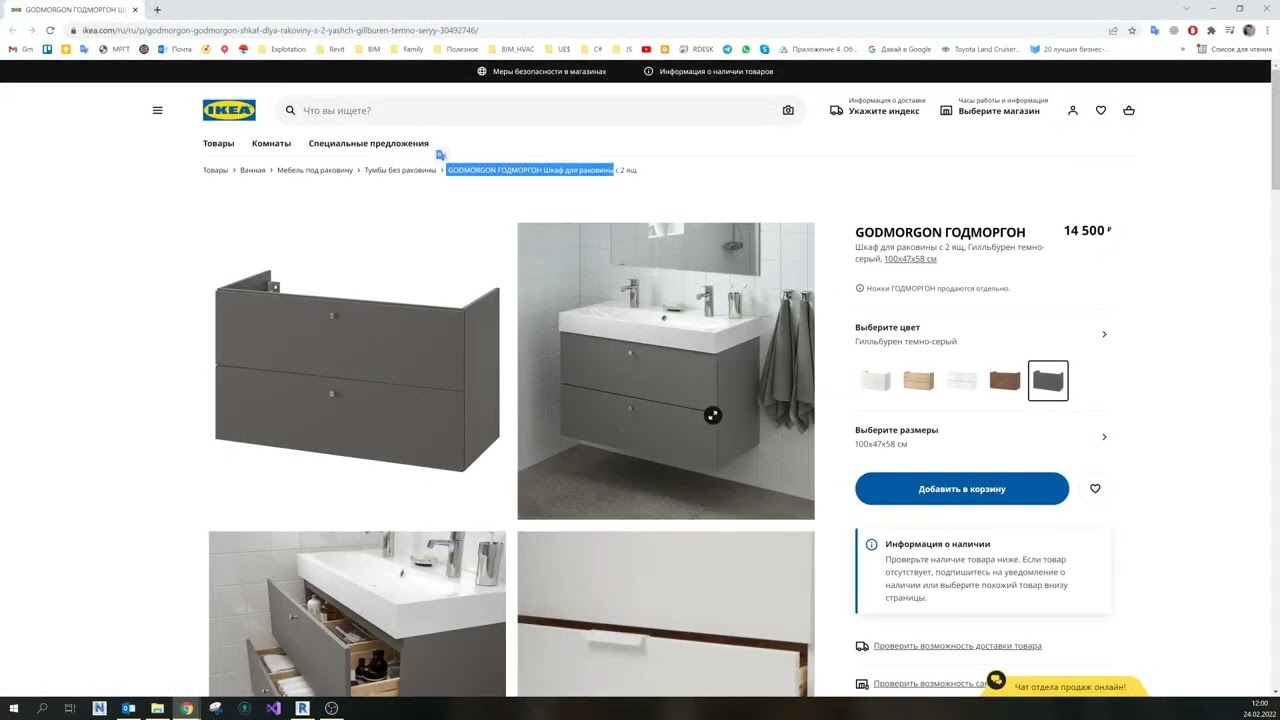Viewport: 1280px width, 720px height.
Task: Reload the page in Chrome
Action: [50, 30]
